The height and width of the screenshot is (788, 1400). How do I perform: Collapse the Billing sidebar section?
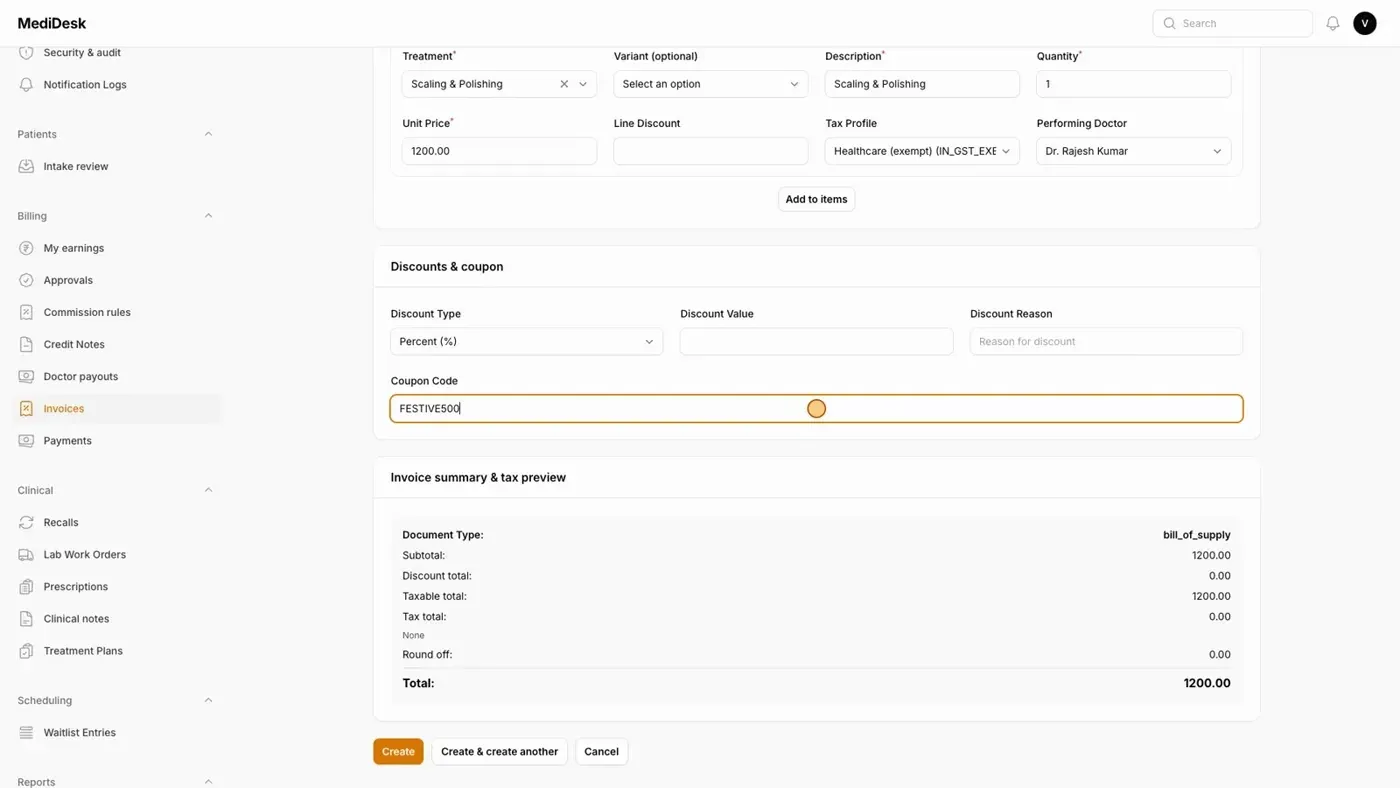coord(208,216)
